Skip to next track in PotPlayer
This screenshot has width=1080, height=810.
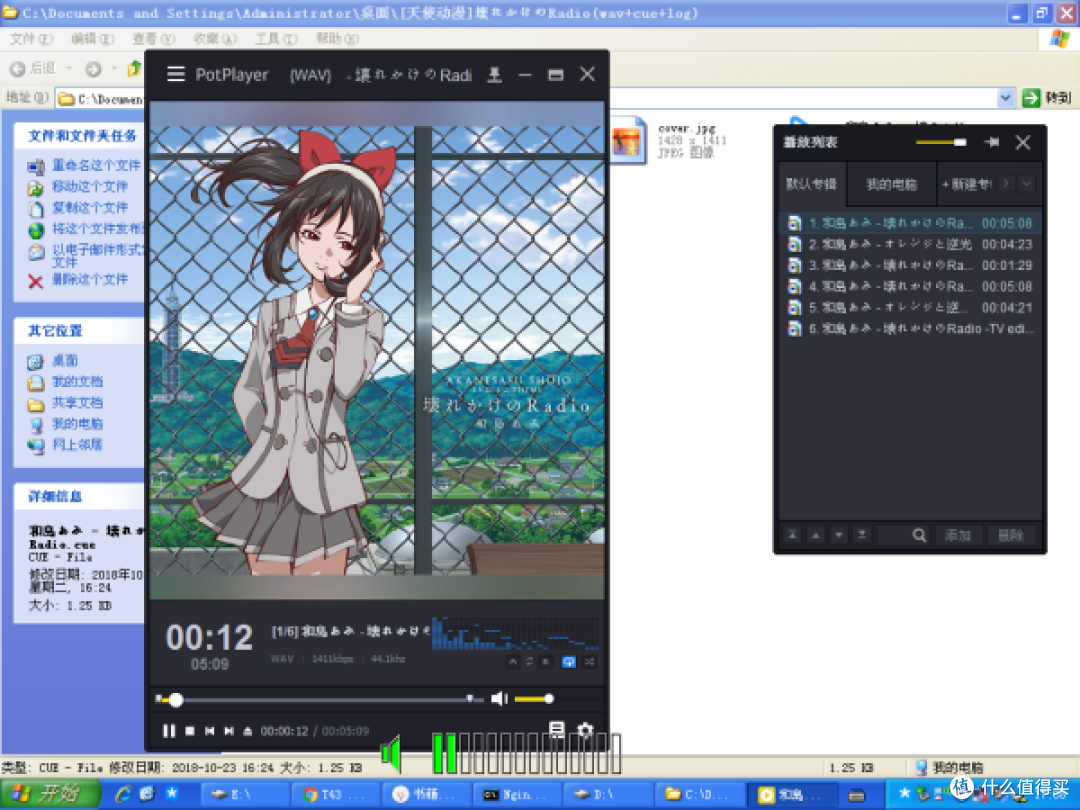coord(229,731)
